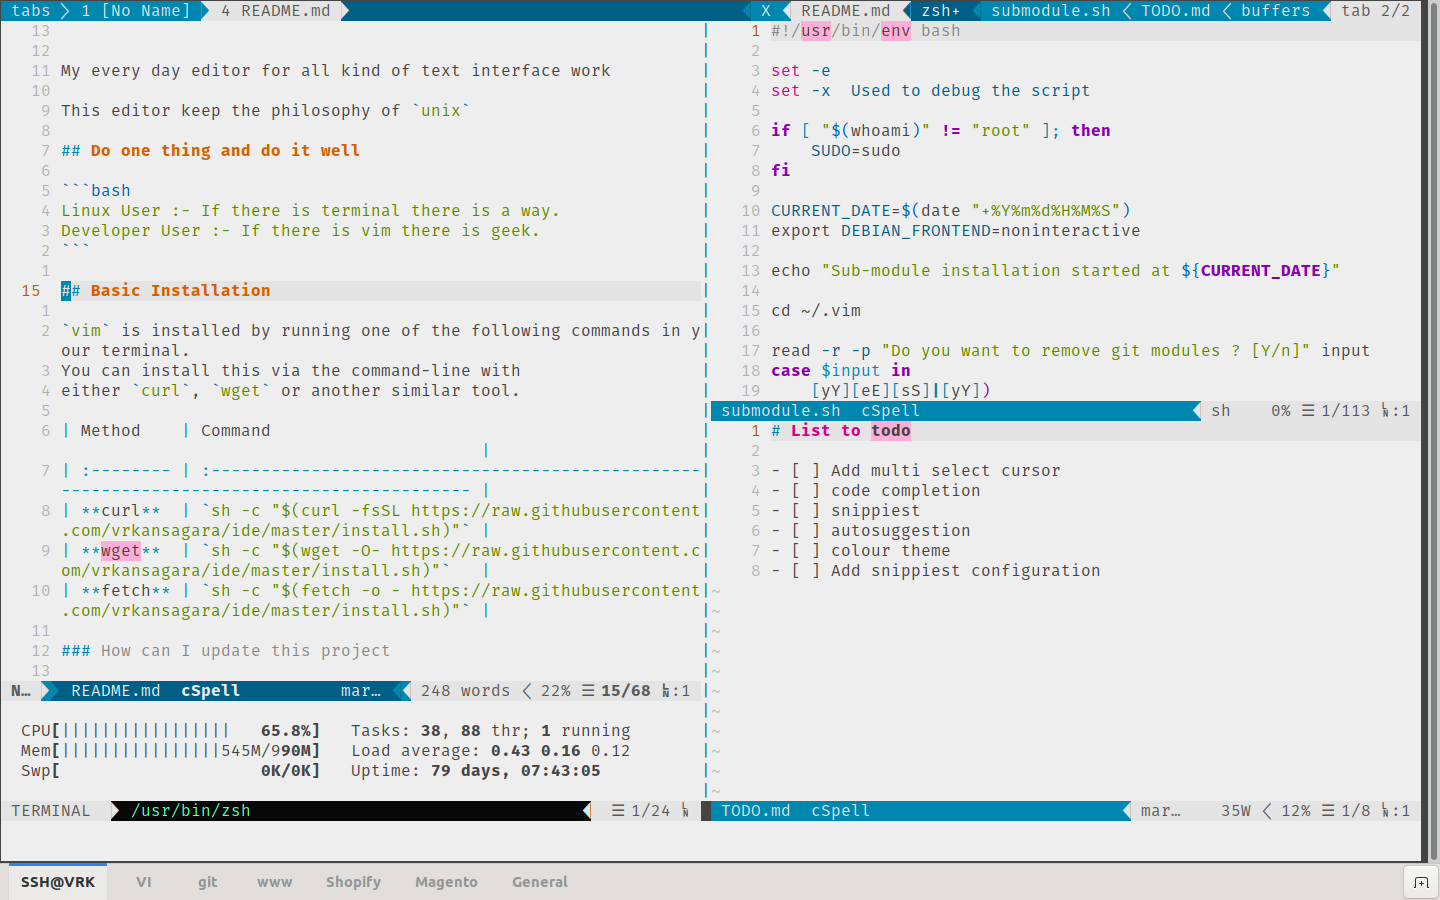Click the 'Uptime: 79 days' line
Image resolution: width=1440 pixels, height=900 pixels.
pyautogui.click(x=476, y=771)
